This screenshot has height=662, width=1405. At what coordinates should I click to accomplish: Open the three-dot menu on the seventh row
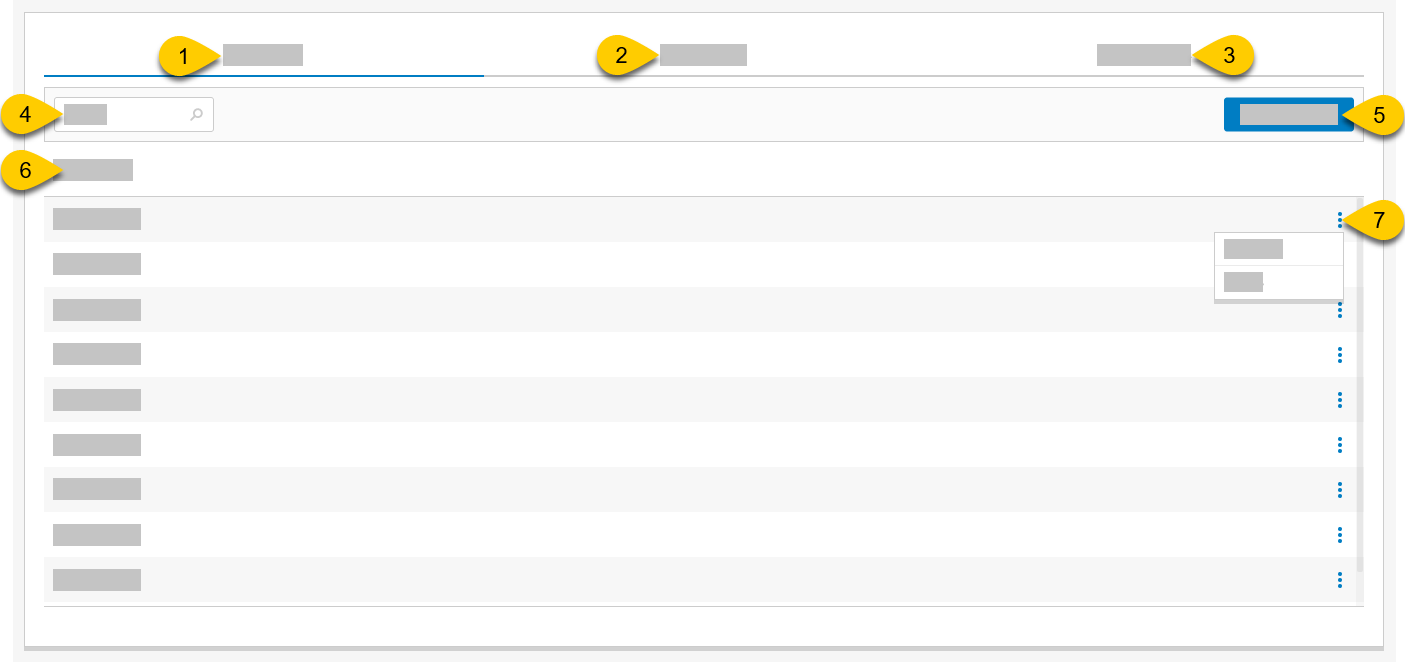point(1339,489)
